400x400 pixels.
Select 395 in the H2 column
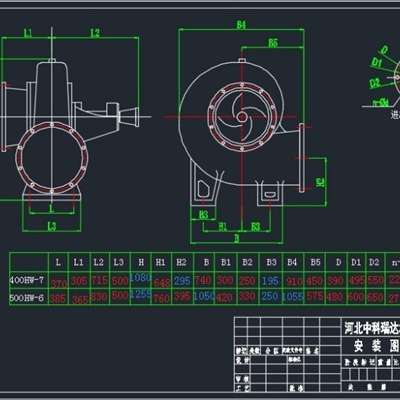(x=182, y=296)
